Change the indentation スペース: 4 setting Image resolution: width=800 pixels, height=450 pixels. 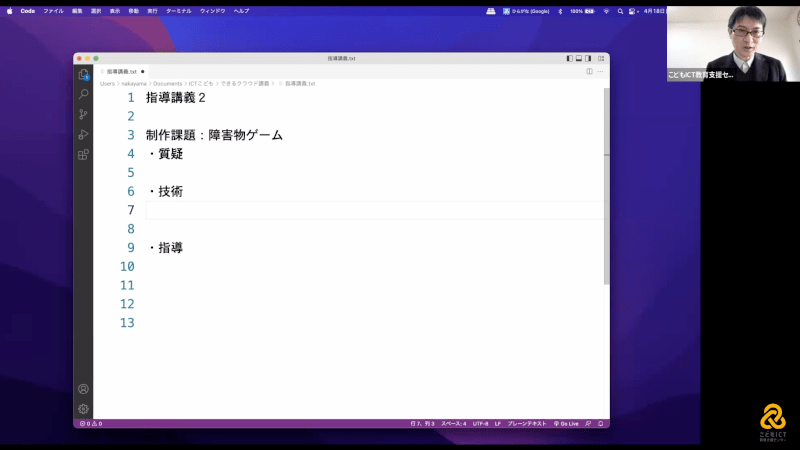tap(454, 423)
